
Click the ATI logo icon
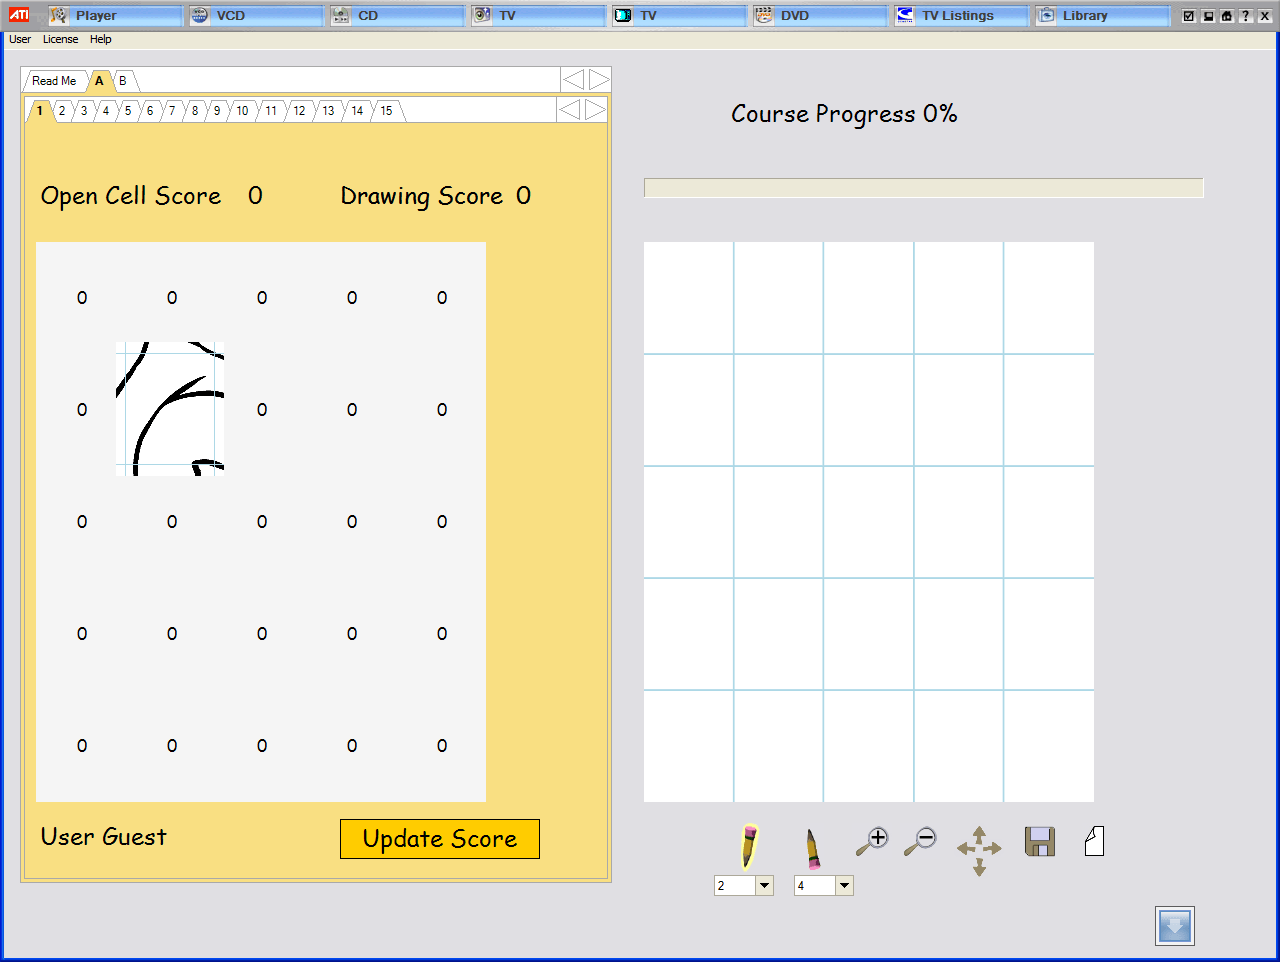(x=20, y=15)
